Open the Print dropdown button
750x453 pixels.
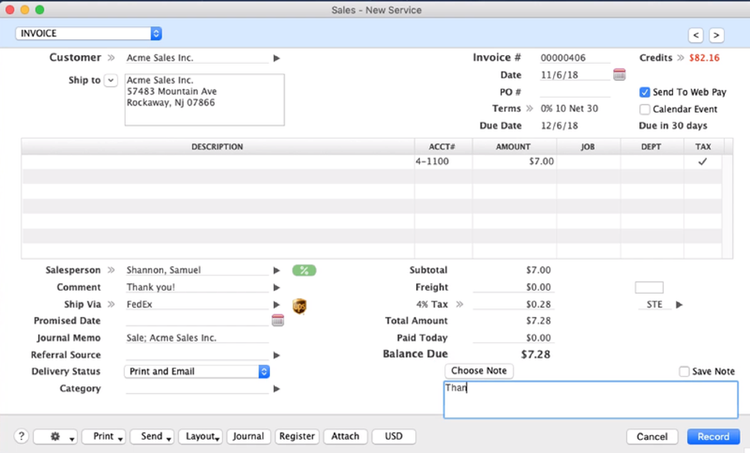pyautogui.click(x=104, y=436)
